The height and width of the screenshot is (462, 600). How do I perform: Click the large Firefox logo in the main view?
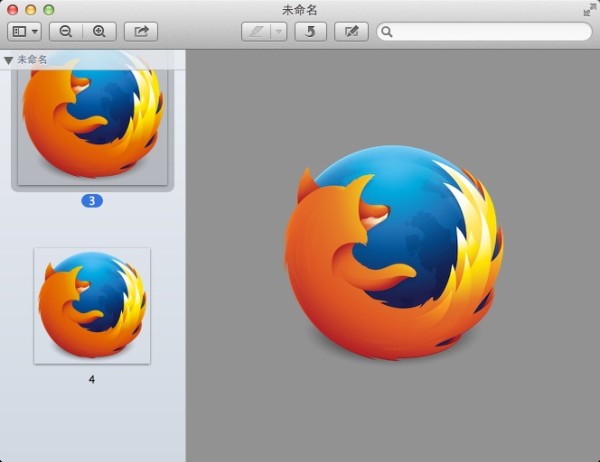pyautogui.click(x=393, y=252)
